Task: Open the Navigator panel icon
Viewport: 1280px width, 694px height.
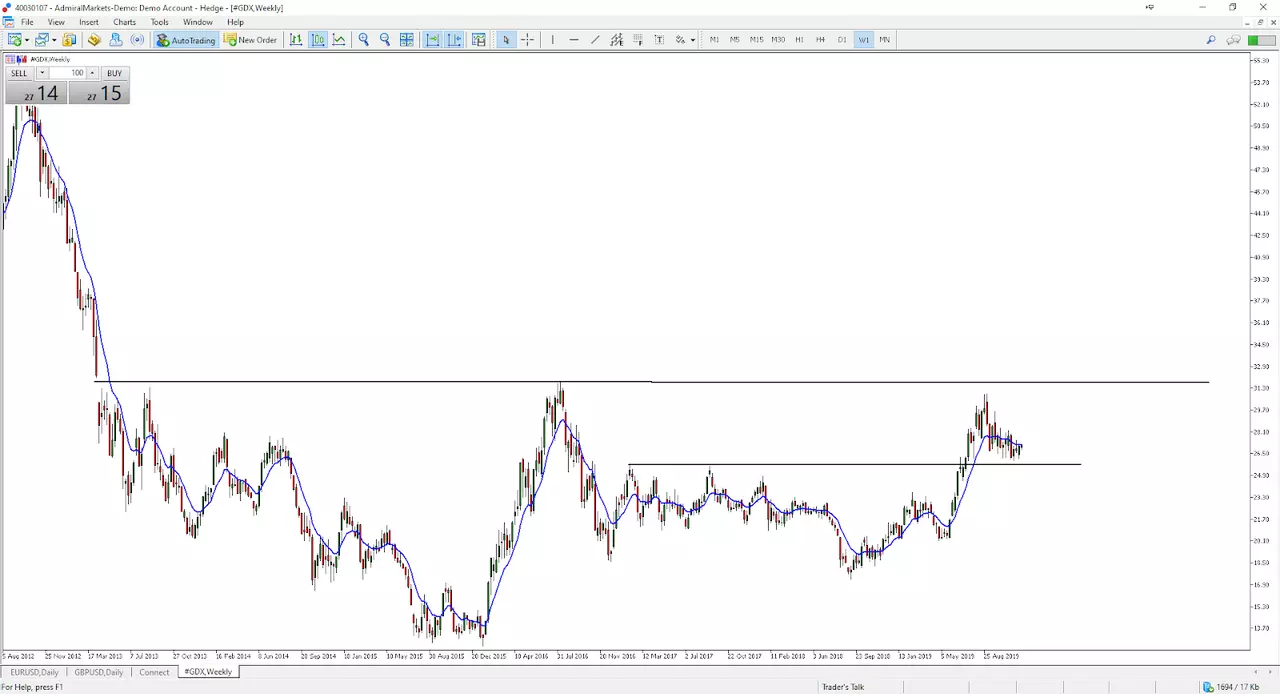Action: coord(116,40)
